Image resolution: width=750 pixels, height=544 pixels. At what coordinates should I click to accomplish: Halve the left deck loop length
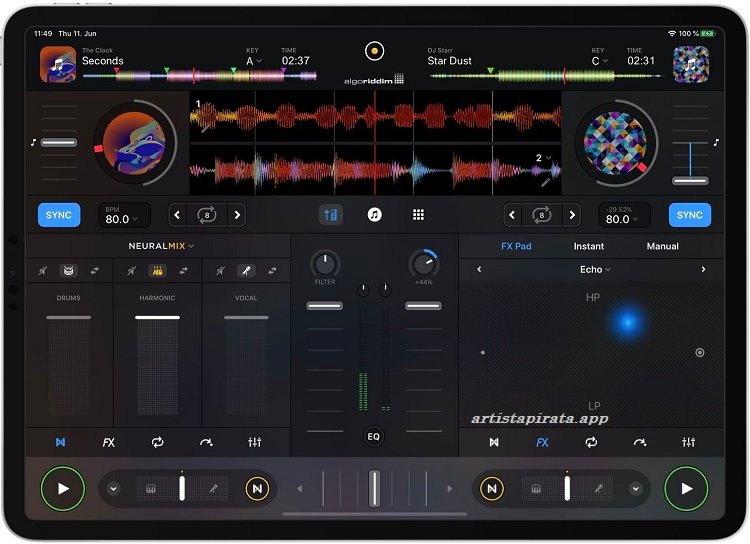177,215
